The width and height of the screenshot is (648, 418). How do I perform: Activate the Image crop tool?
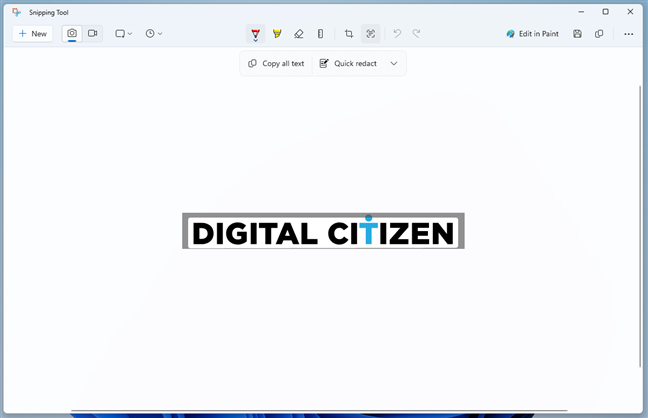coord(349,33)
